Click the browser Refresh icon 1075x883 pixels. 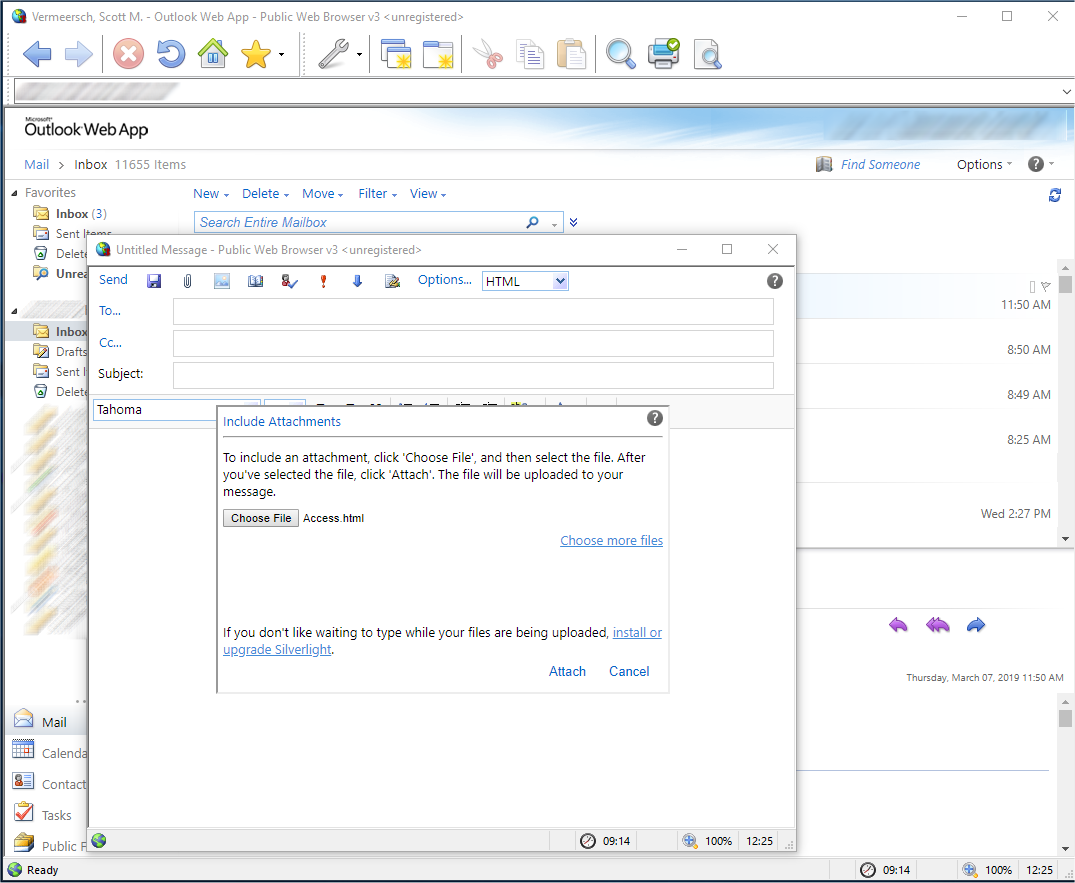(171, 54)
